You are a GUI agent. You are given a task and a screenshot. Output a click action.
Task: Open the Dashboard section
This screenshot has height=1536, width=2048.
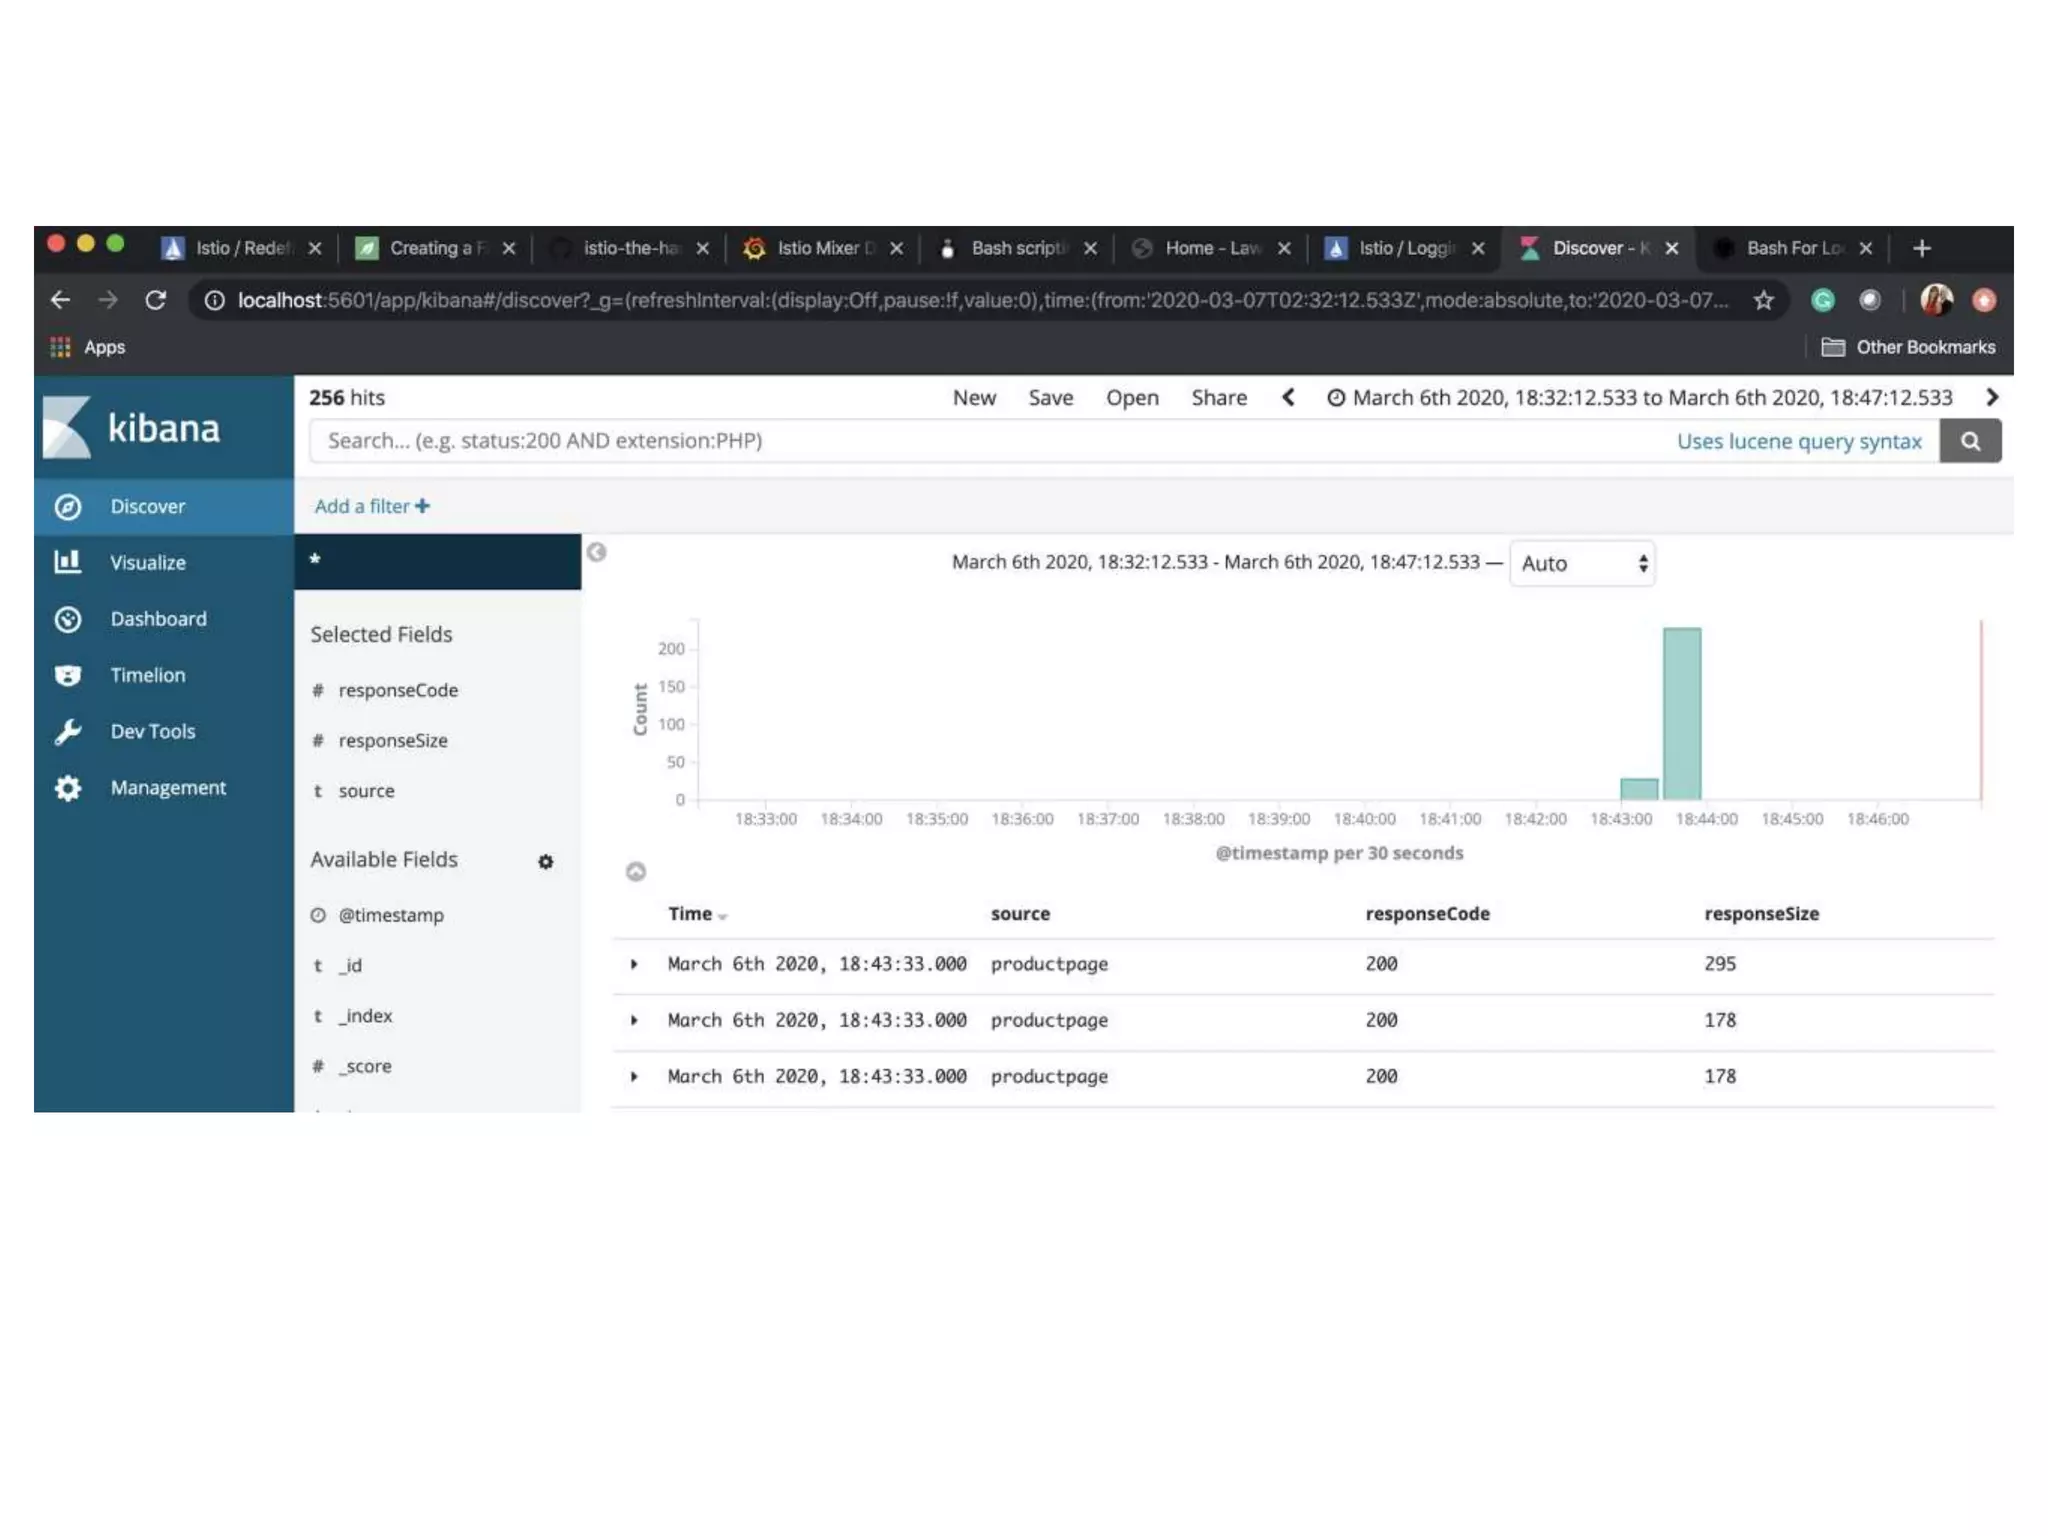pyautogui.click(x=157, y=619)
